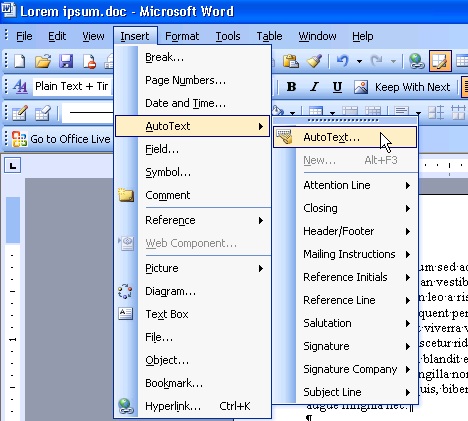This screenshot has width=468, height=421.
Task: Choose File... in Insert menu
Action: point(192,338)
